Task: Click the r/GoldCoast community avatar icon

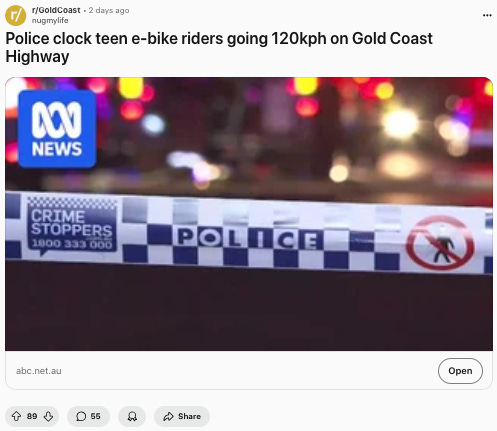Action: (16, 15)
